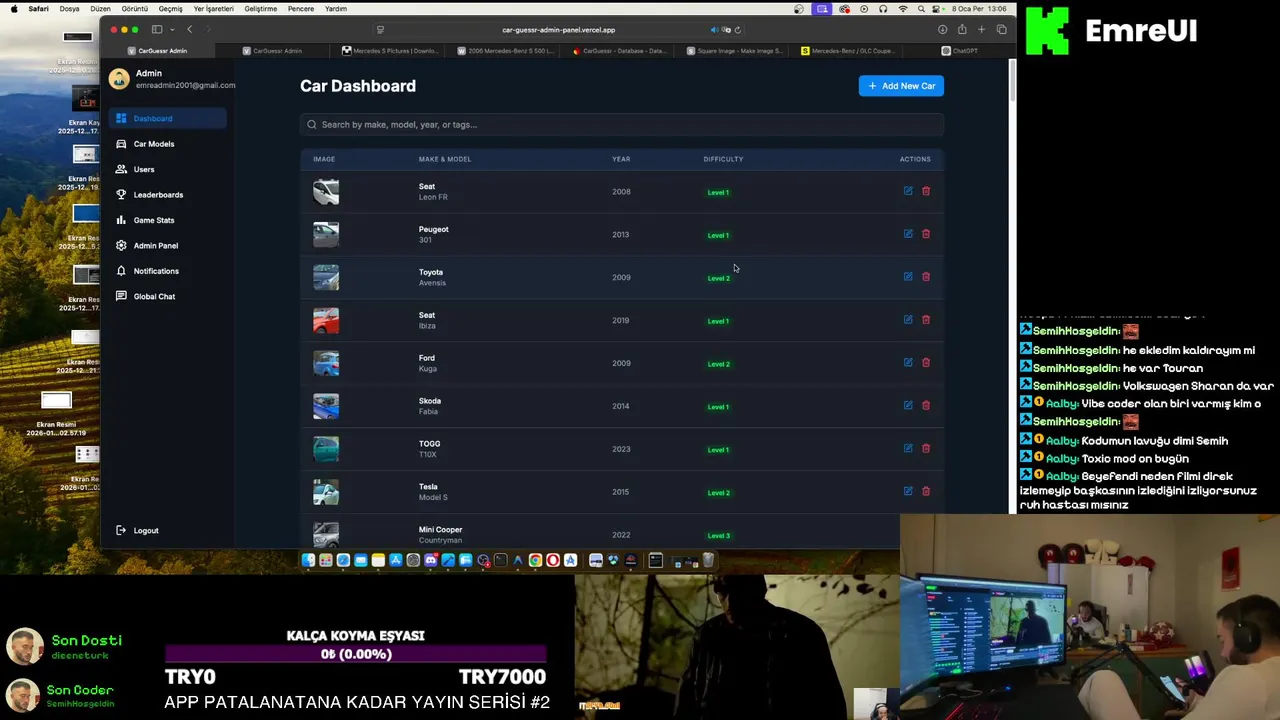Image resolution: width=1280 pixels, height=720 pixels.
Task: Click the Logout button
Action: [138, 530]
